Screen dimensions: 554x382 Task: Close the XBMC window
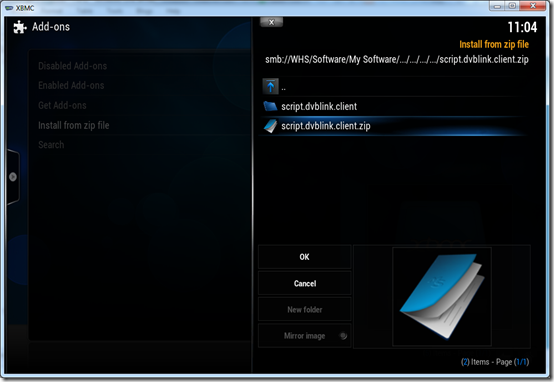pos(533,6)
